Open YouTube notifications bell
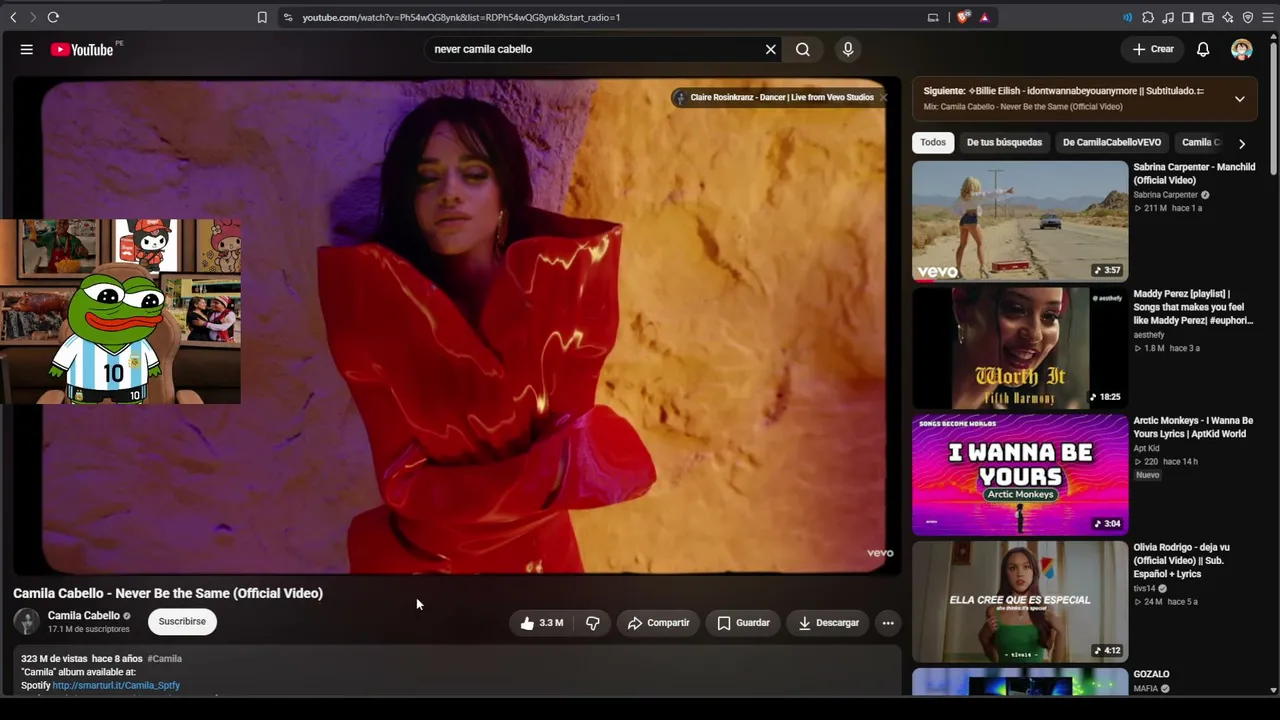The image size is (1280, 720). pos(1203,49)
